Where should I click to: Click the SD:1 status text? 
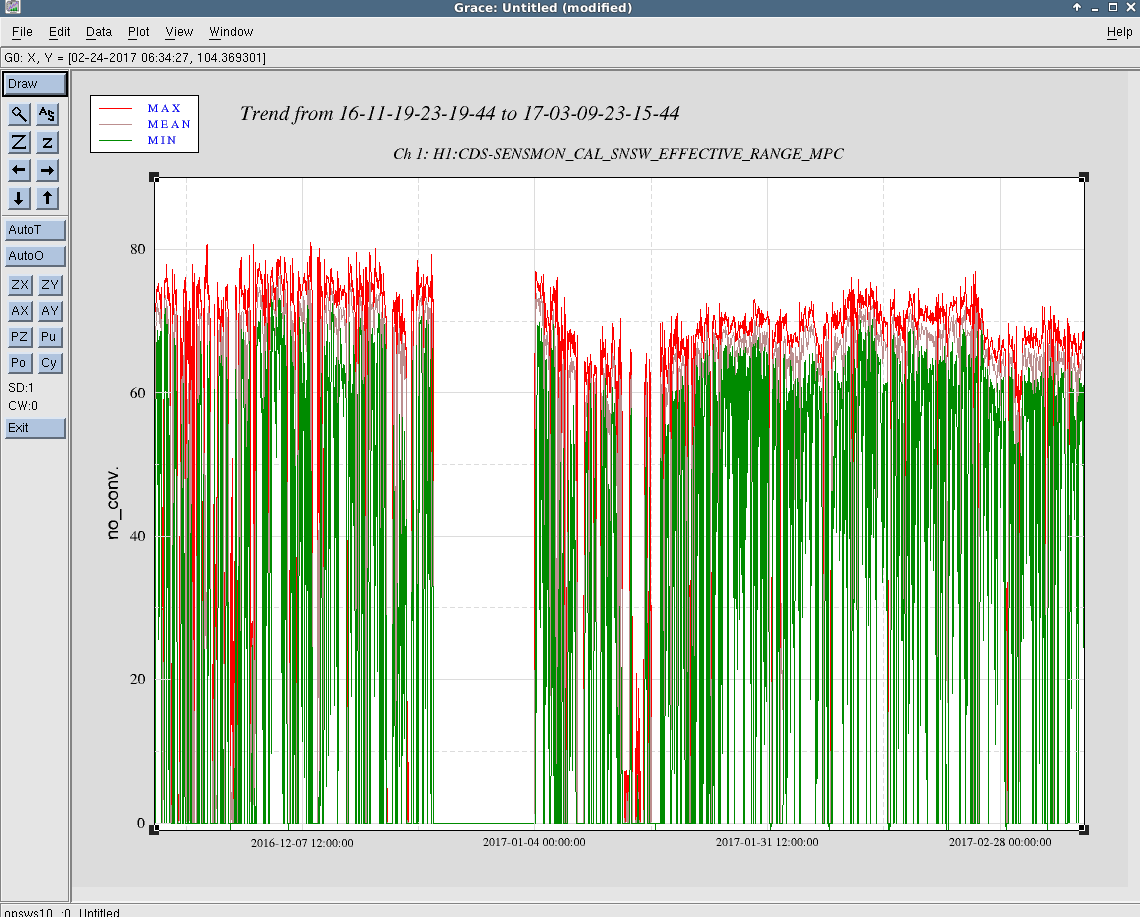(x=21, y=388)
